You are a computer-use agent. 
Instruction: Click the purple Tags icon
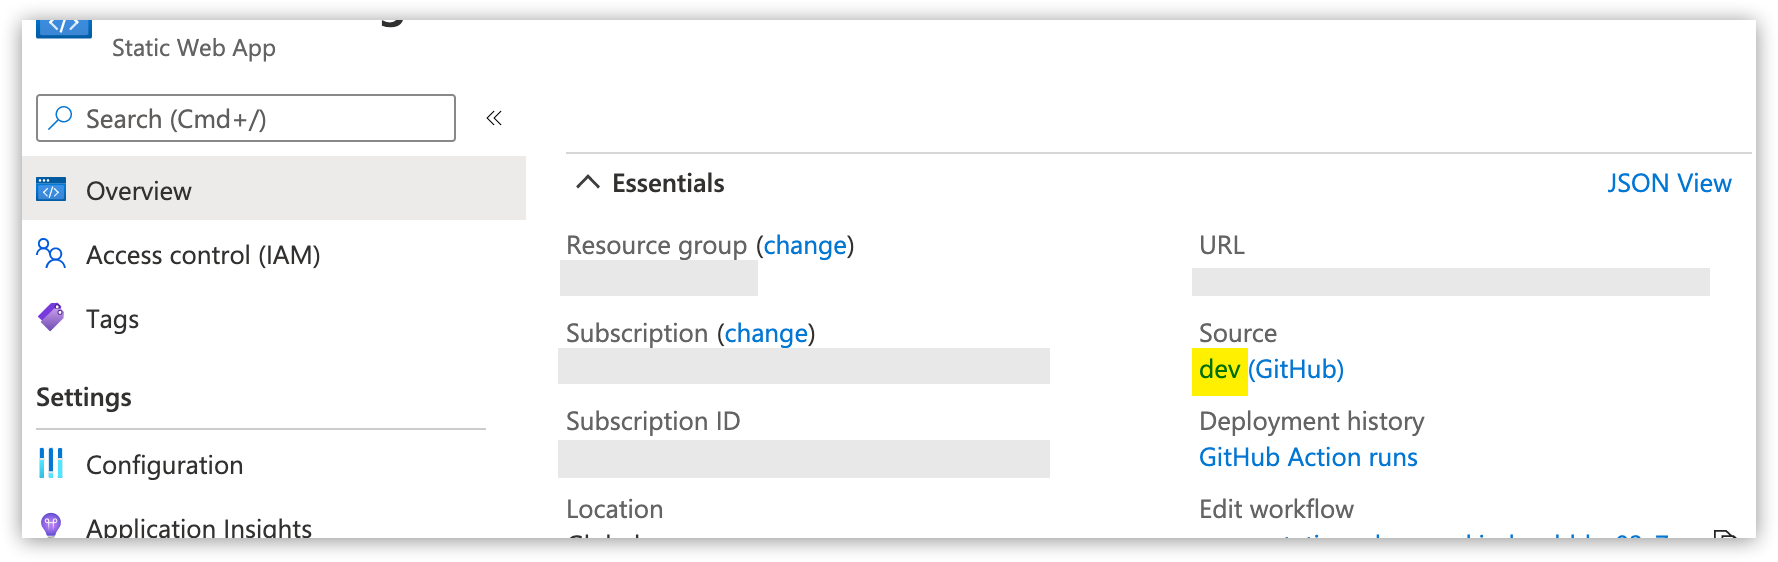click(51, 318)
